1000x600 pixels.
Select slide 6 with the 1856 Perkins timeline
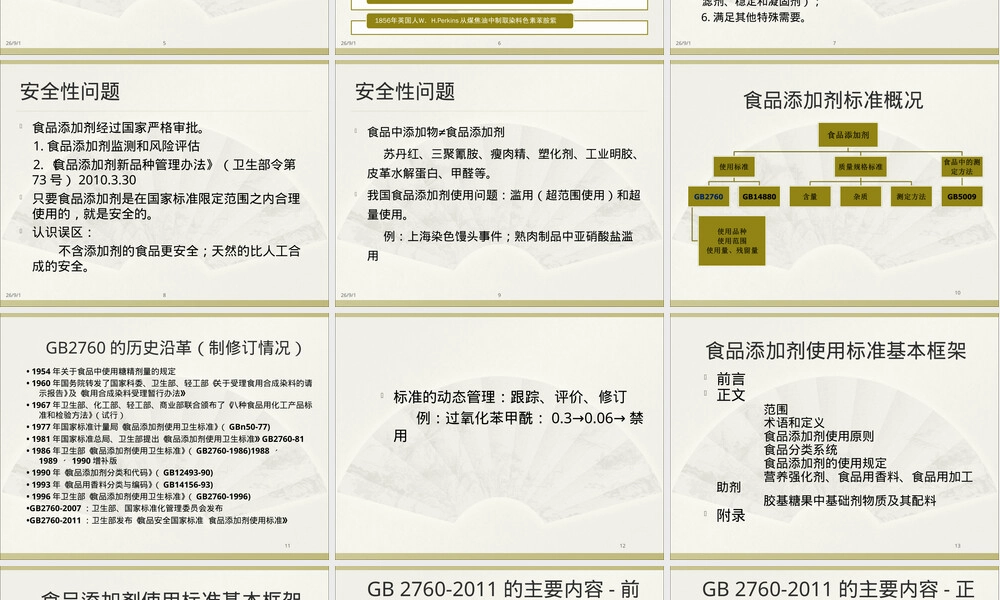(x=499, y=27)
